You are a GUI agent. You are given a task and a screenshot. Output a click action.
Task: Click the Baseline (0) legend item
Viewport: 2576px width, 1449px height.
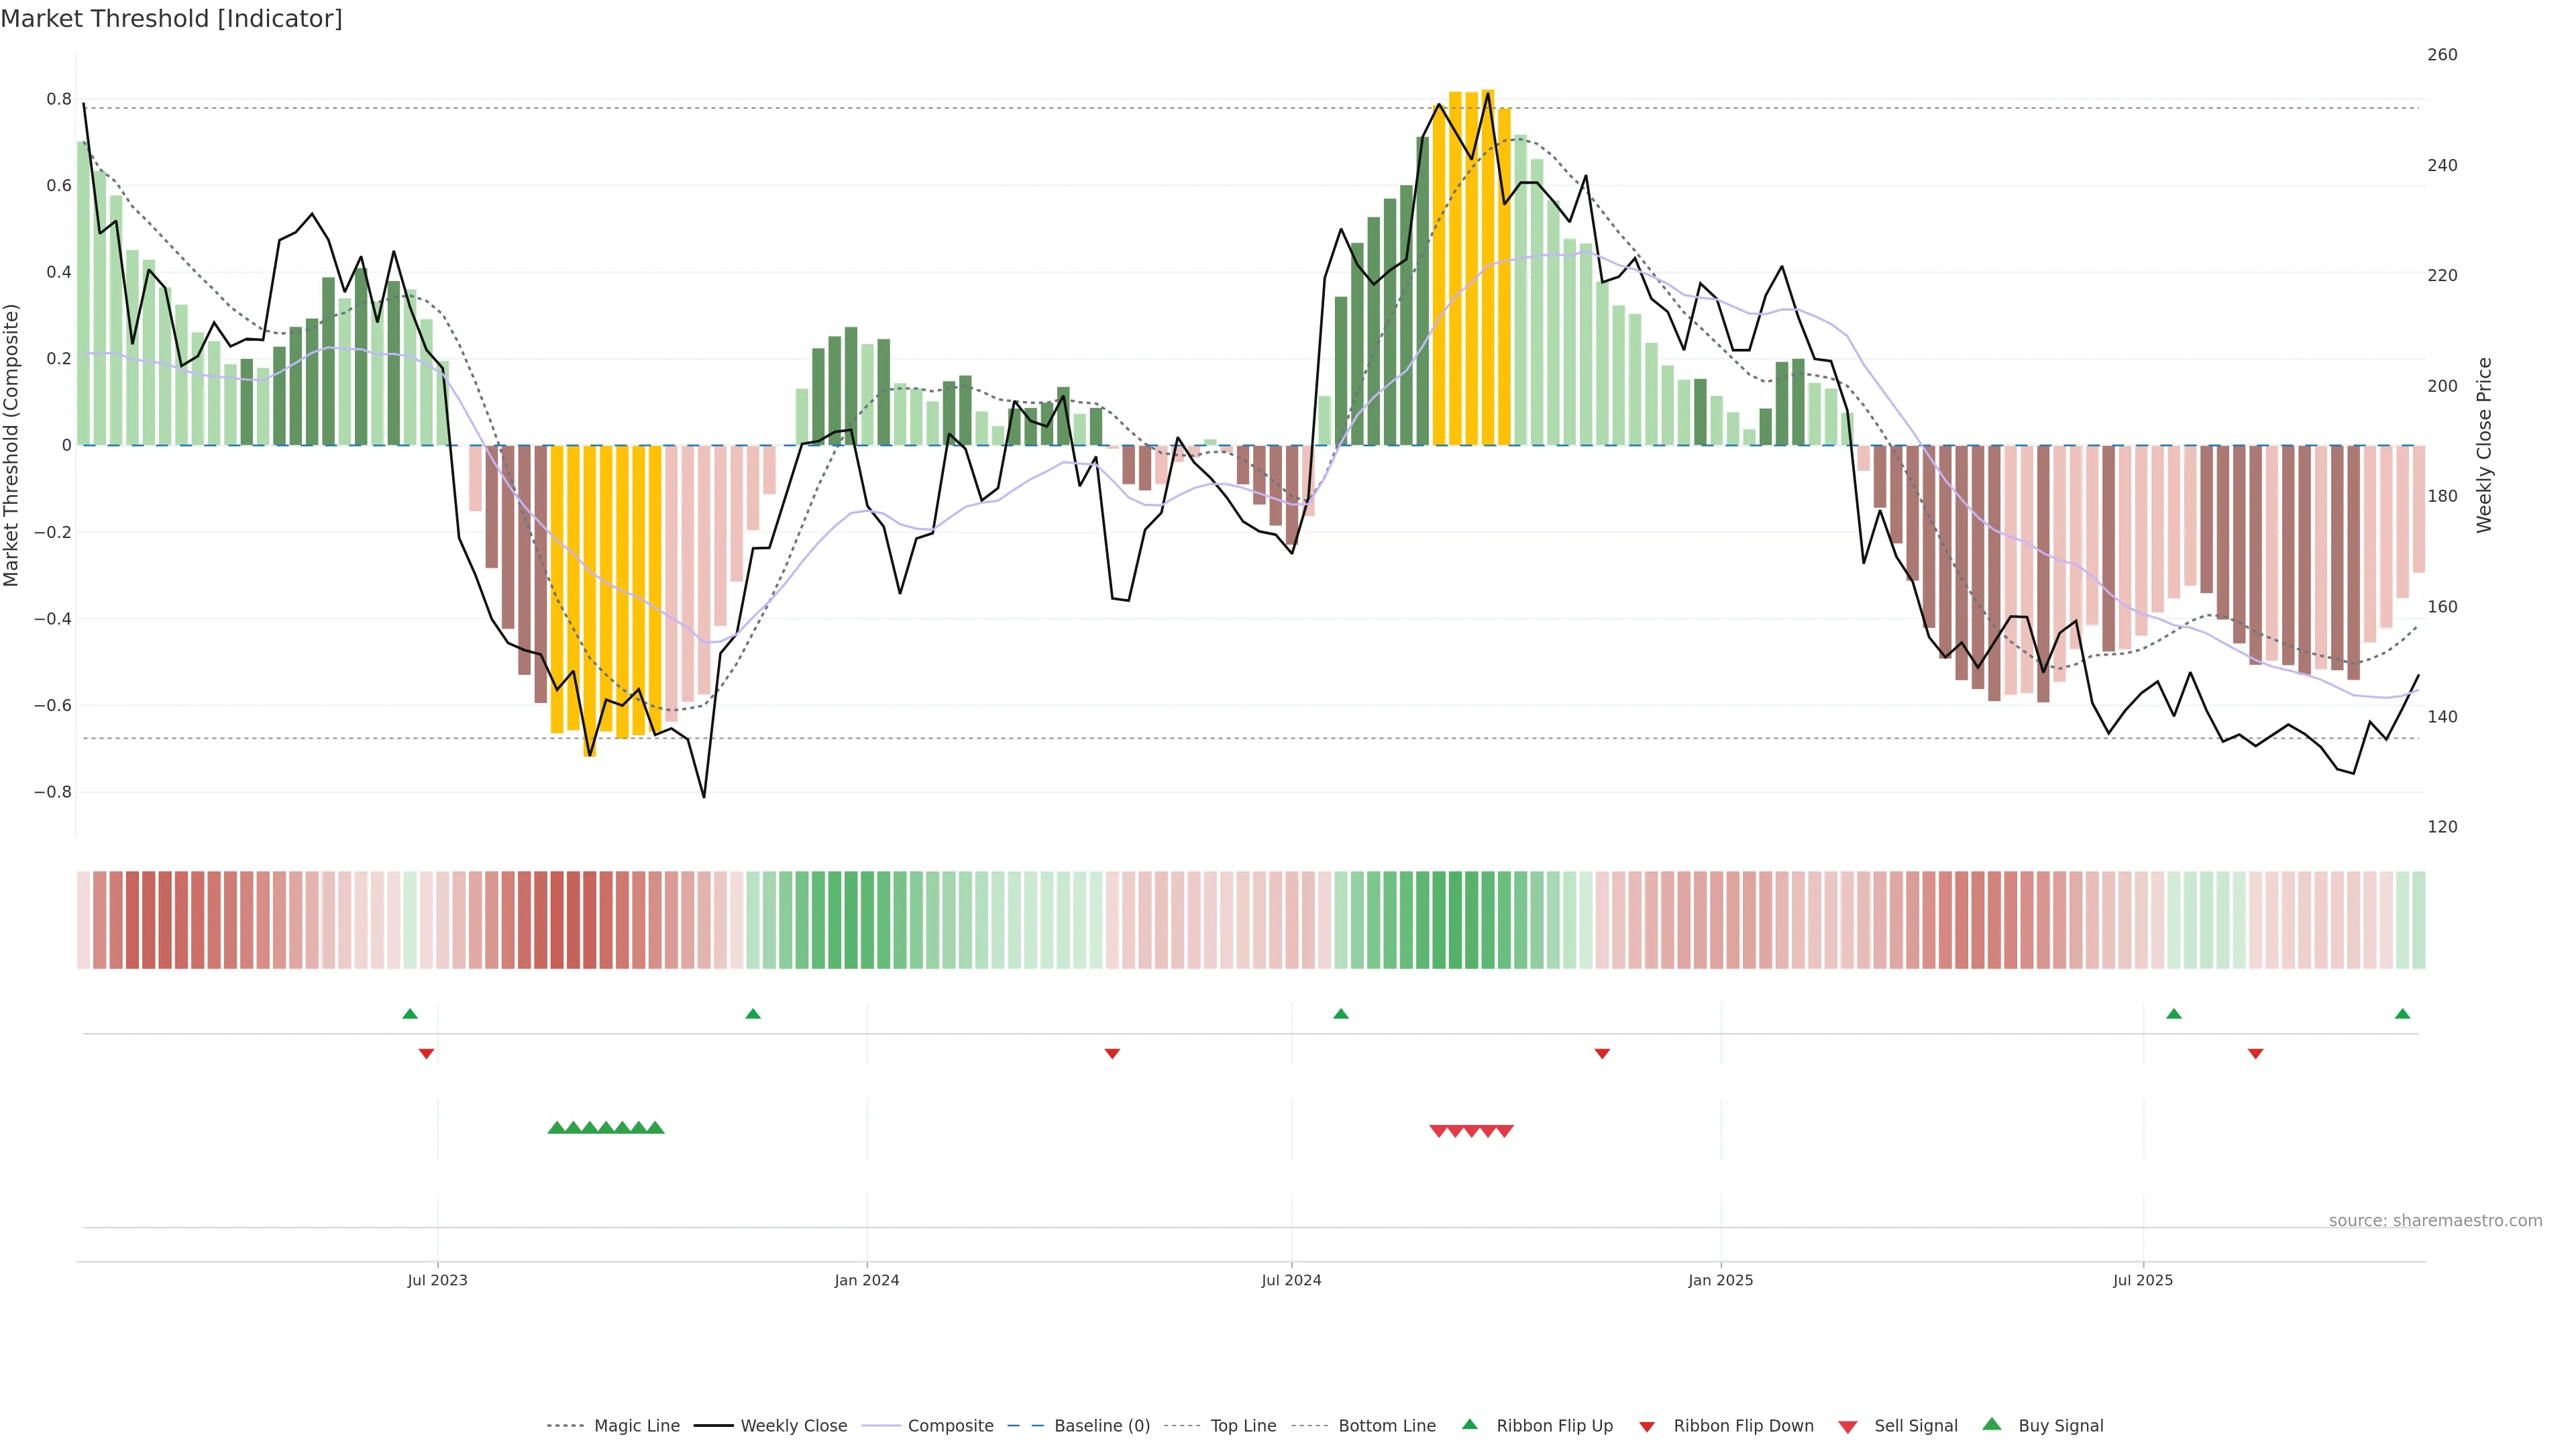coord(1102,1426)
